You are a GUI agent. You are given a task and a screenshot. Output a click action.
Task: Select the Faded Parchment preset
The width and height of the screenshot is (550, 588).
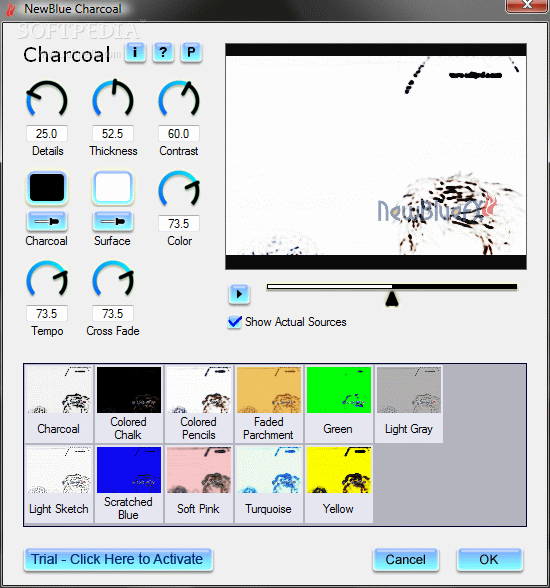(x=269, y=403)
